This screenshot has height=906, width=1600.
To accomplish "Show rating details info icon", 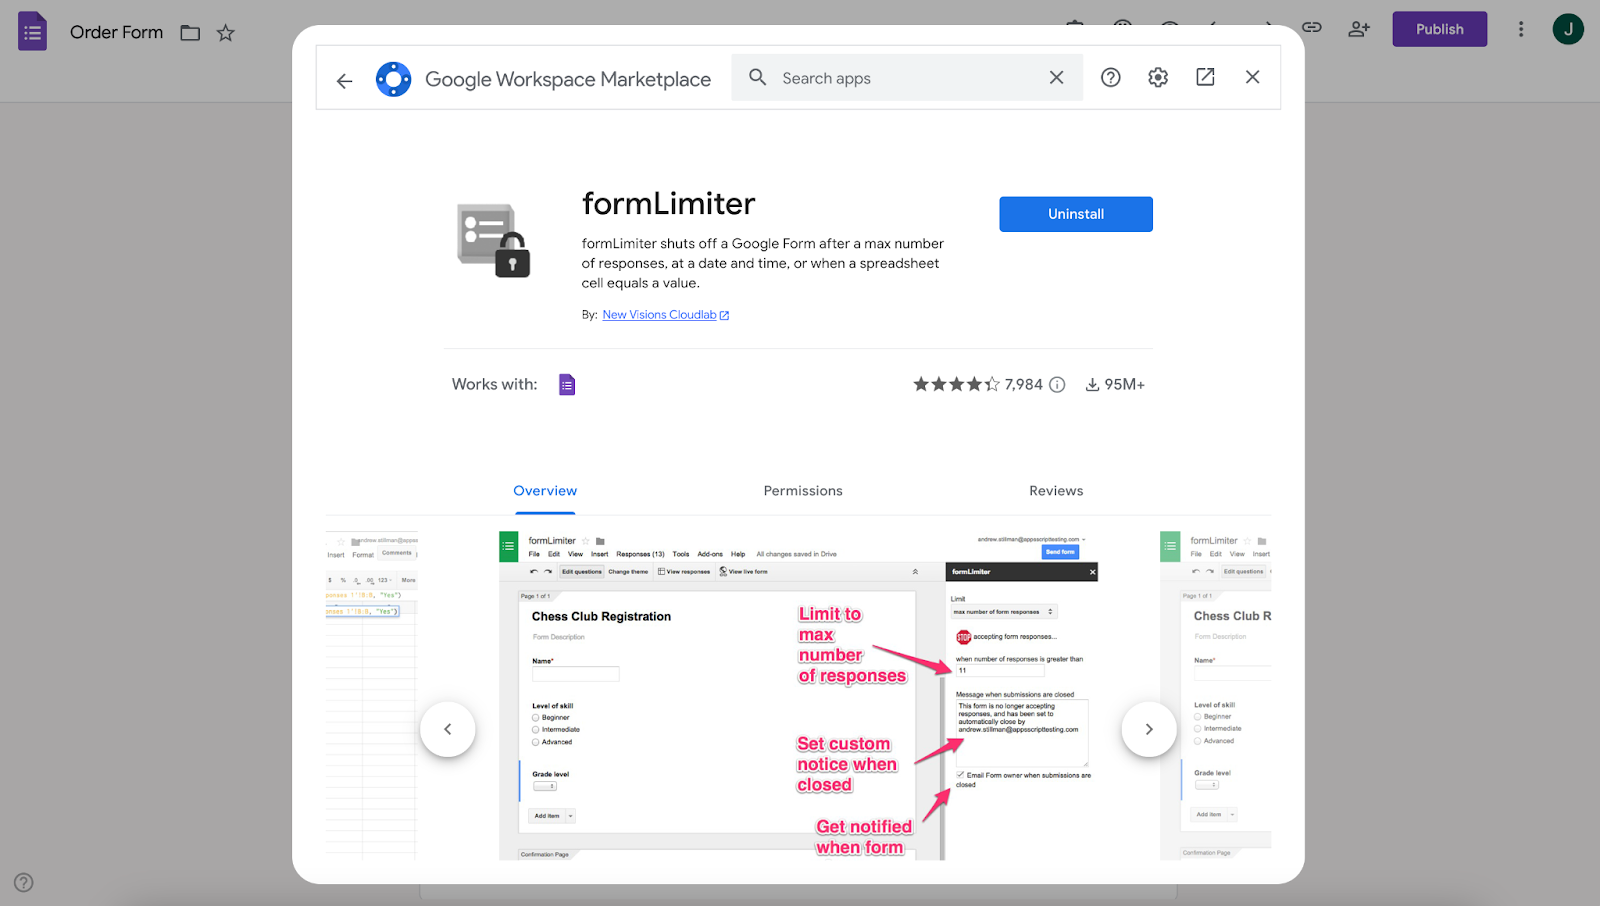I will (1057, 385).
